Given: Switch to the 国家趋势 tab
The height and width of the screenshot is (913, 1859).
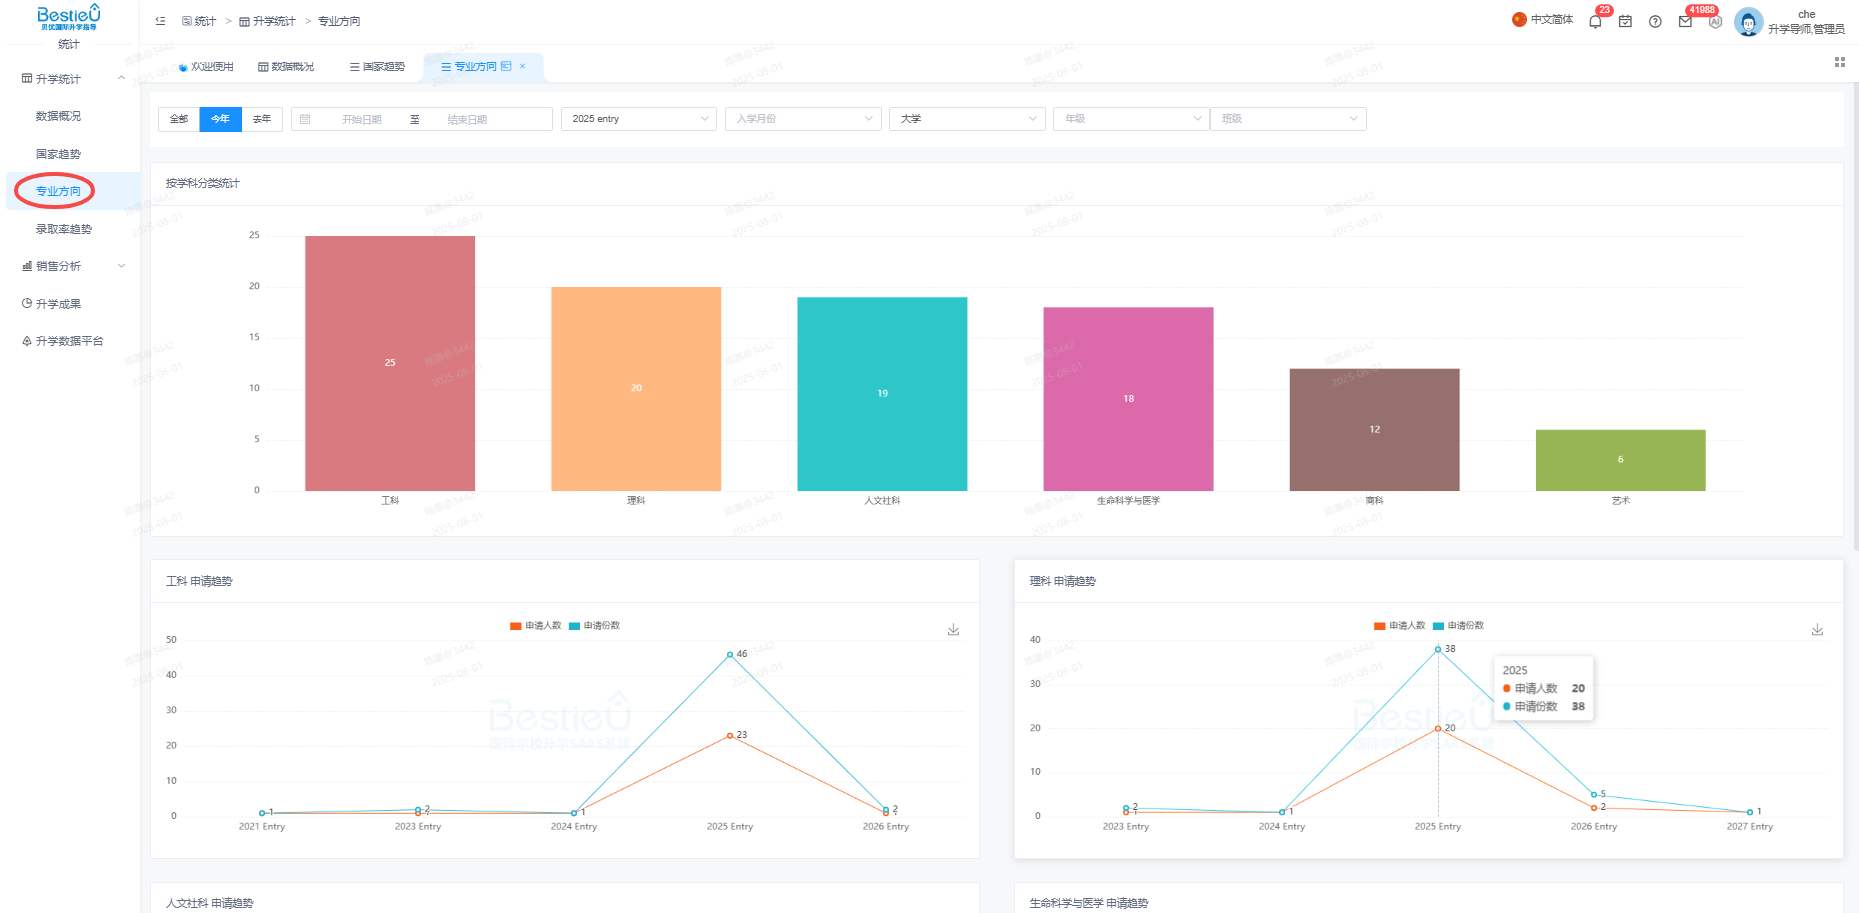Looking at the screenshot, I should [377, 67].
